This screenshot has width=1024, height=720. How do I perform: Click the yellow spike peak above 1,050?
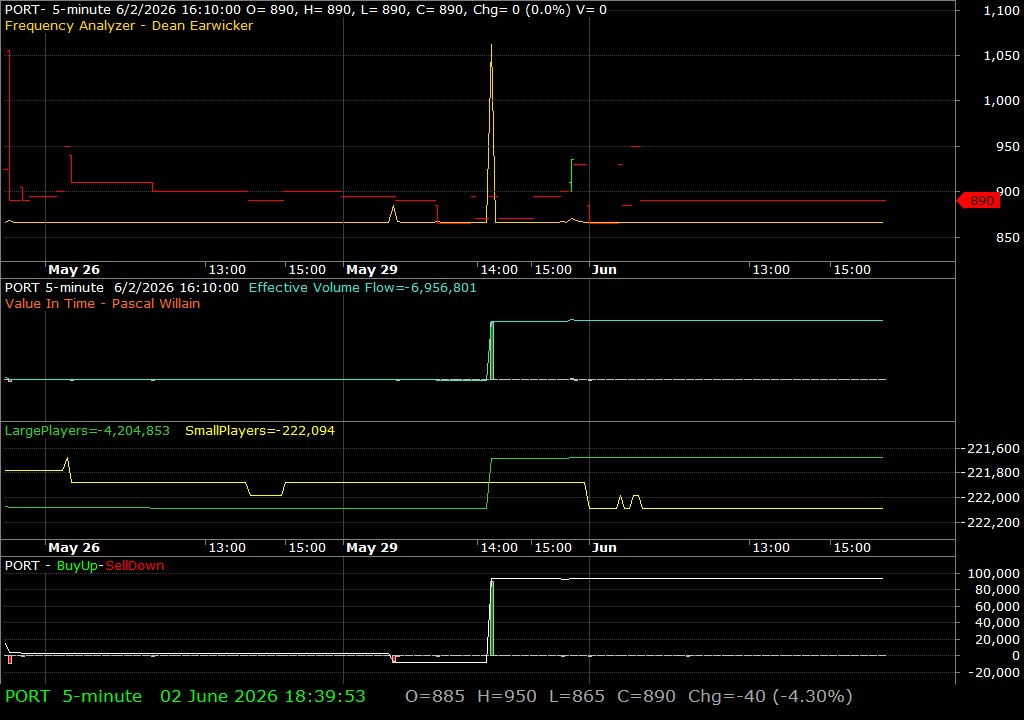click(x=491, y=45)
